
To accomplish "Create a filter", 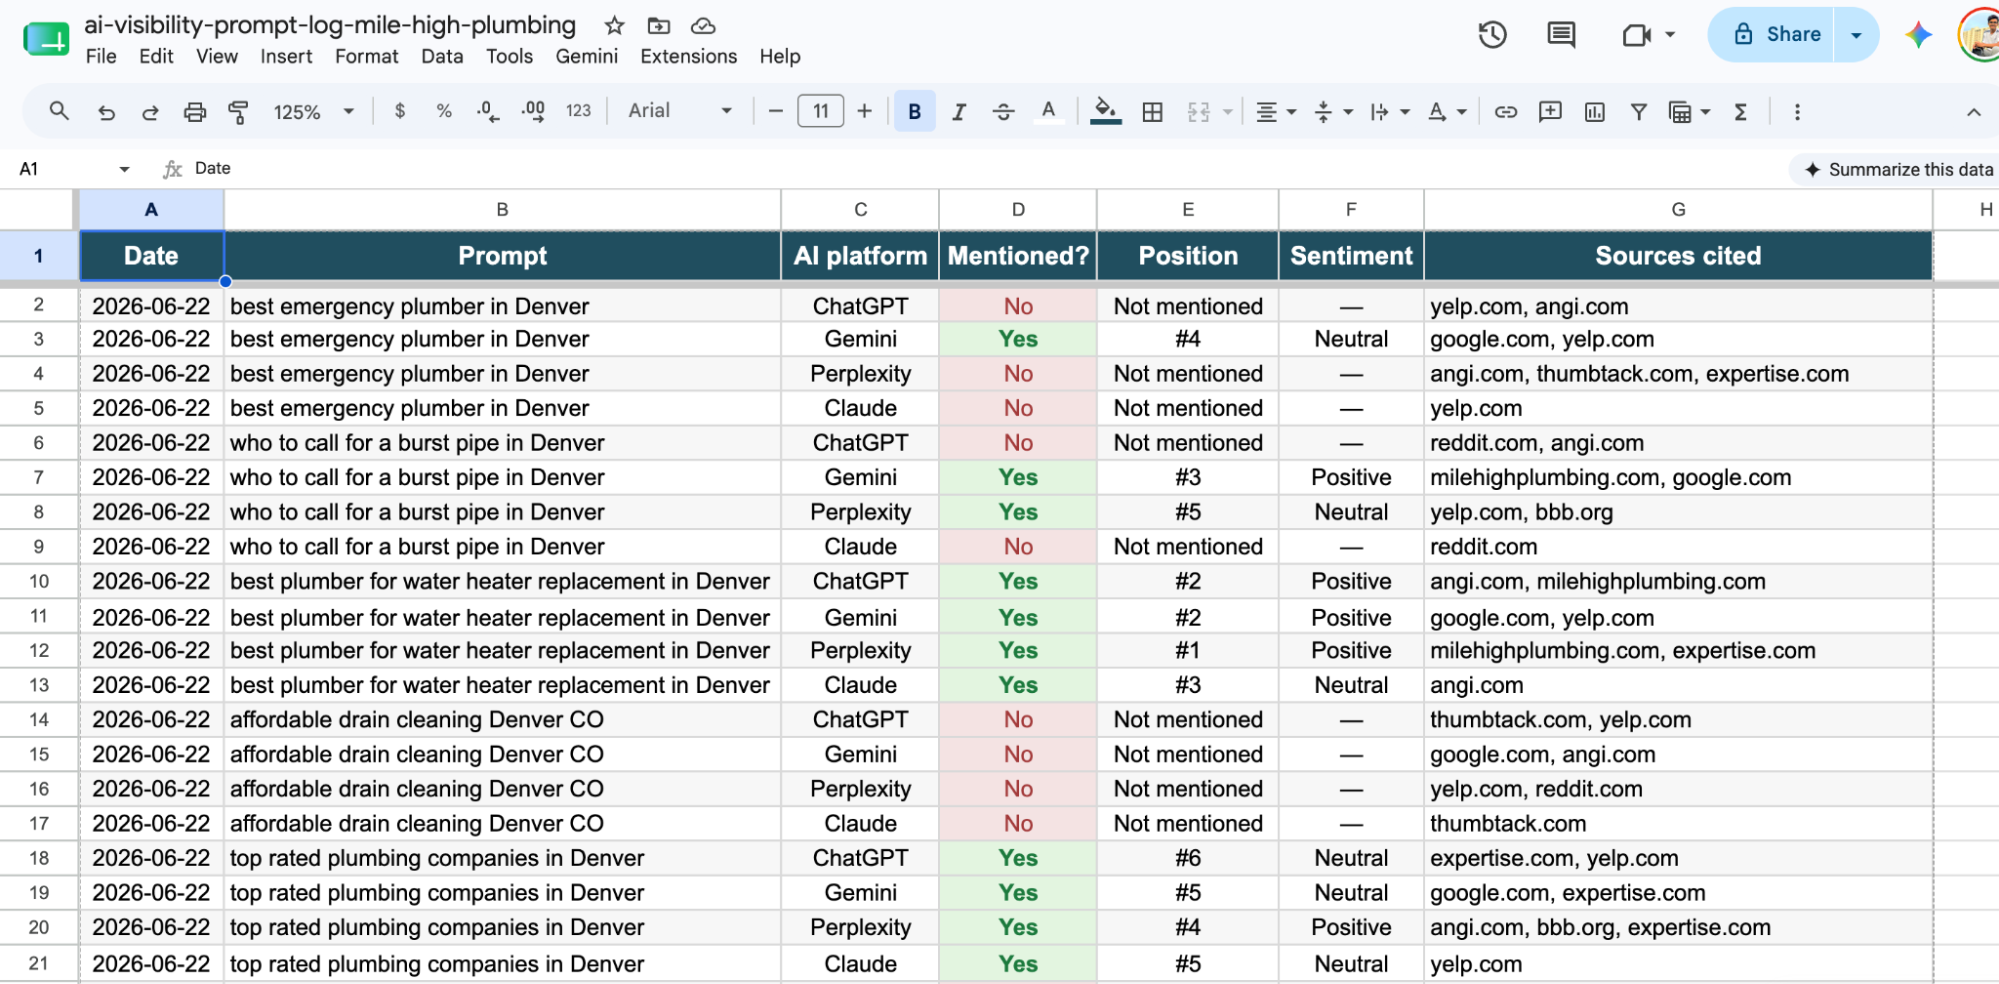I will pyautogui.click(x=1639, y=111).
